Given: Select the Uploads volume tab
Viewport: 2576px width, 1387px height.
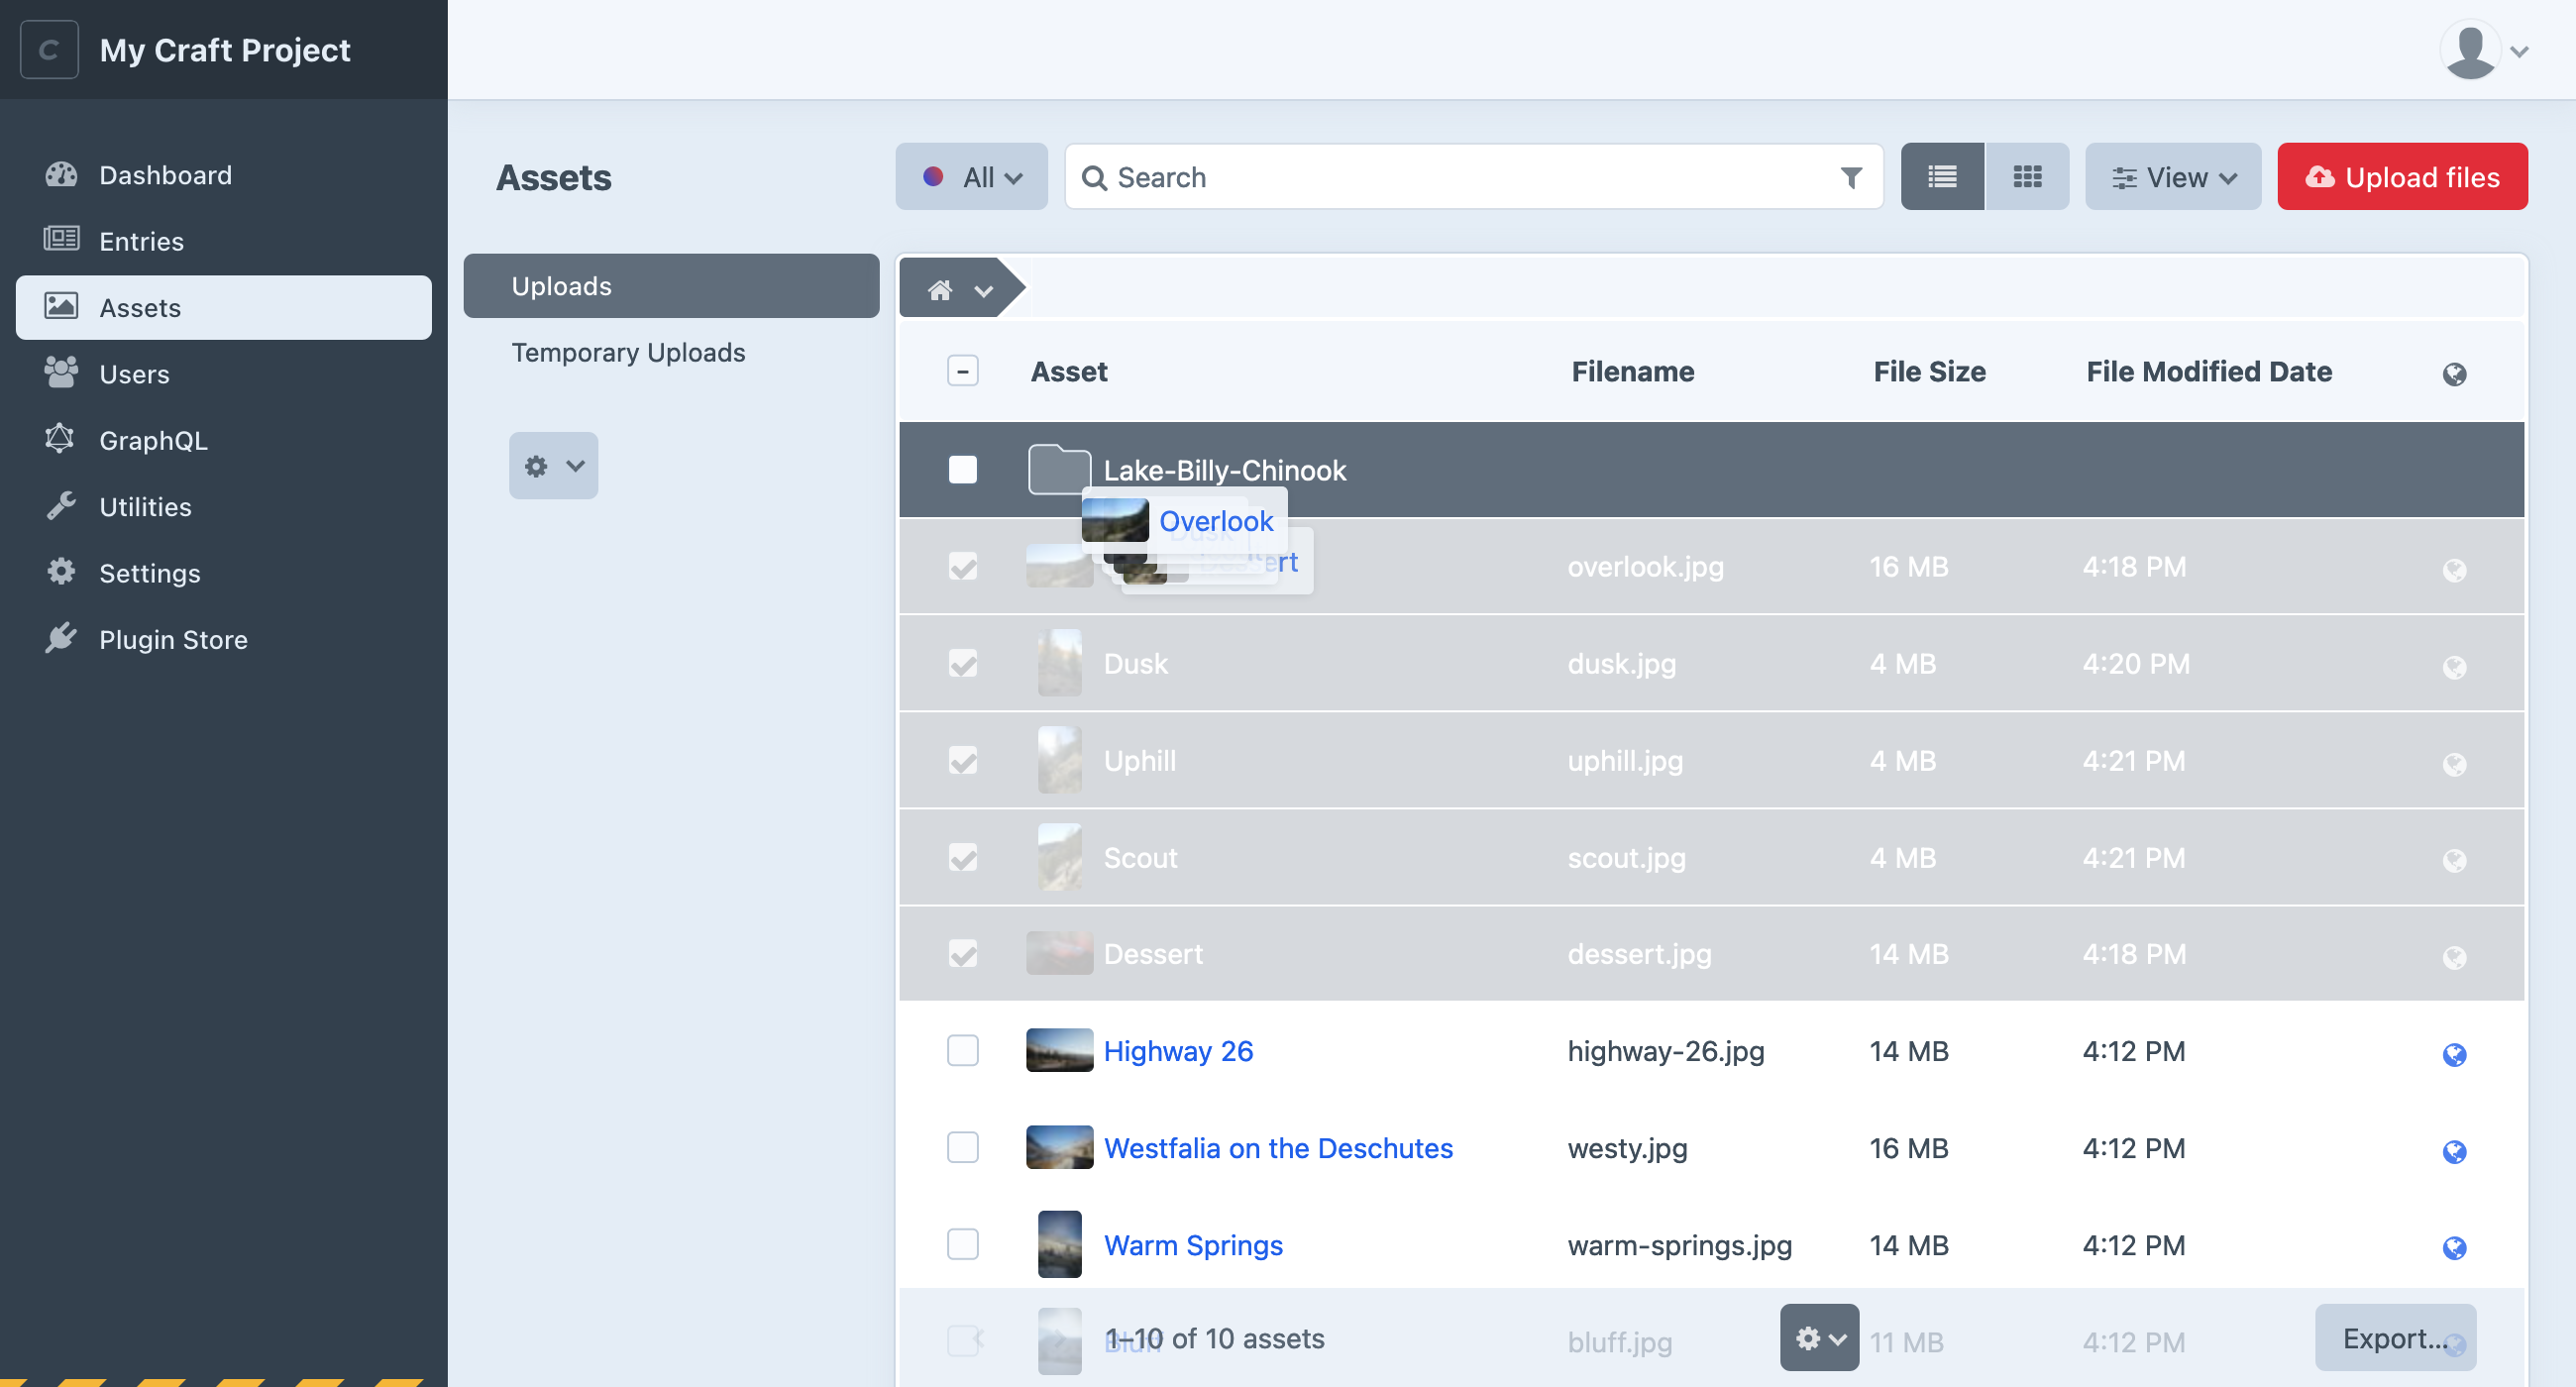Looking at the screenshot, I should coord(561,285).
